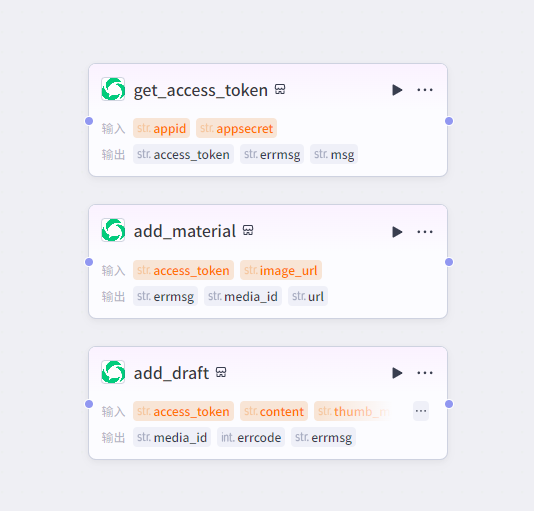The image size is (534, 511).
Task: Open more options for add_material node
Action: 425,232
